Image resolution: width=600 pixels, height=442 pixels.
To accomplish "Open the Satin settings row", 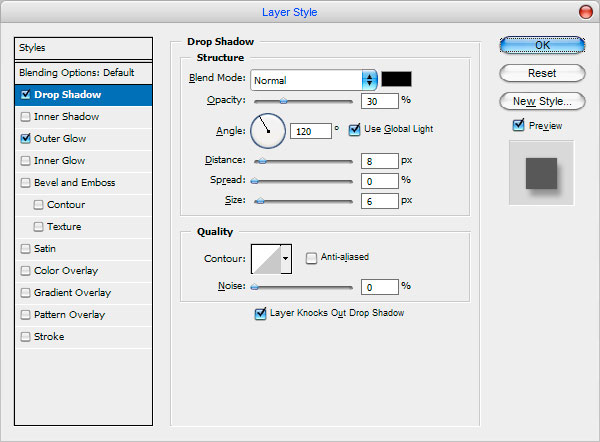I will (83, 249).
